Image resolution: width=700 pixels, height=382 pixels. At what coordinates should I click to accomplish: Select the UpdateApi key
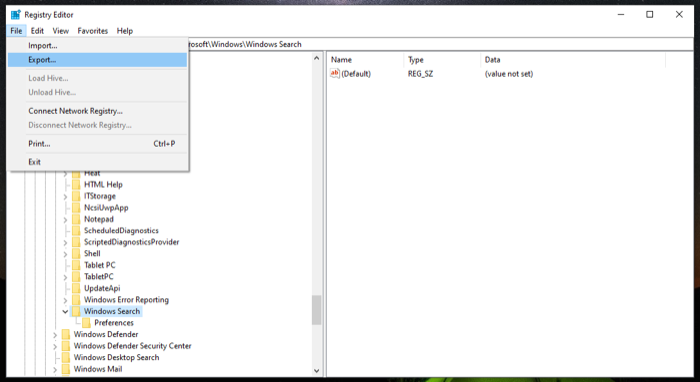point(102,289)
